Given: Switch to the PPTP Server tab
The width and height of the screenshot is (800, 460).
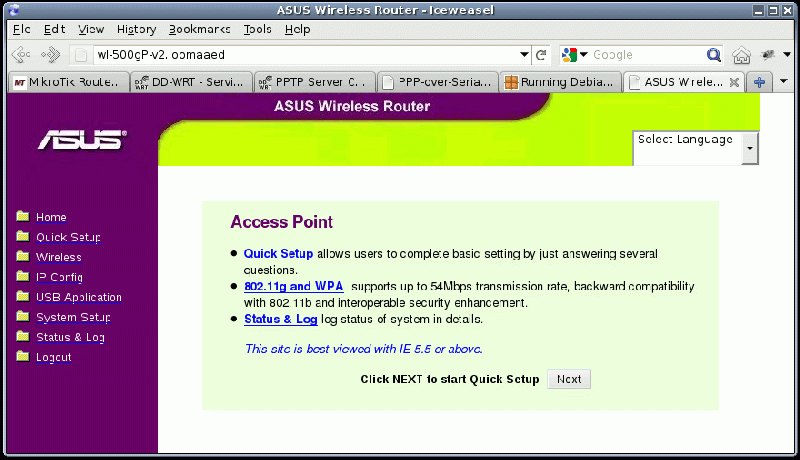Looking at the screenshot, I should 314,82.
